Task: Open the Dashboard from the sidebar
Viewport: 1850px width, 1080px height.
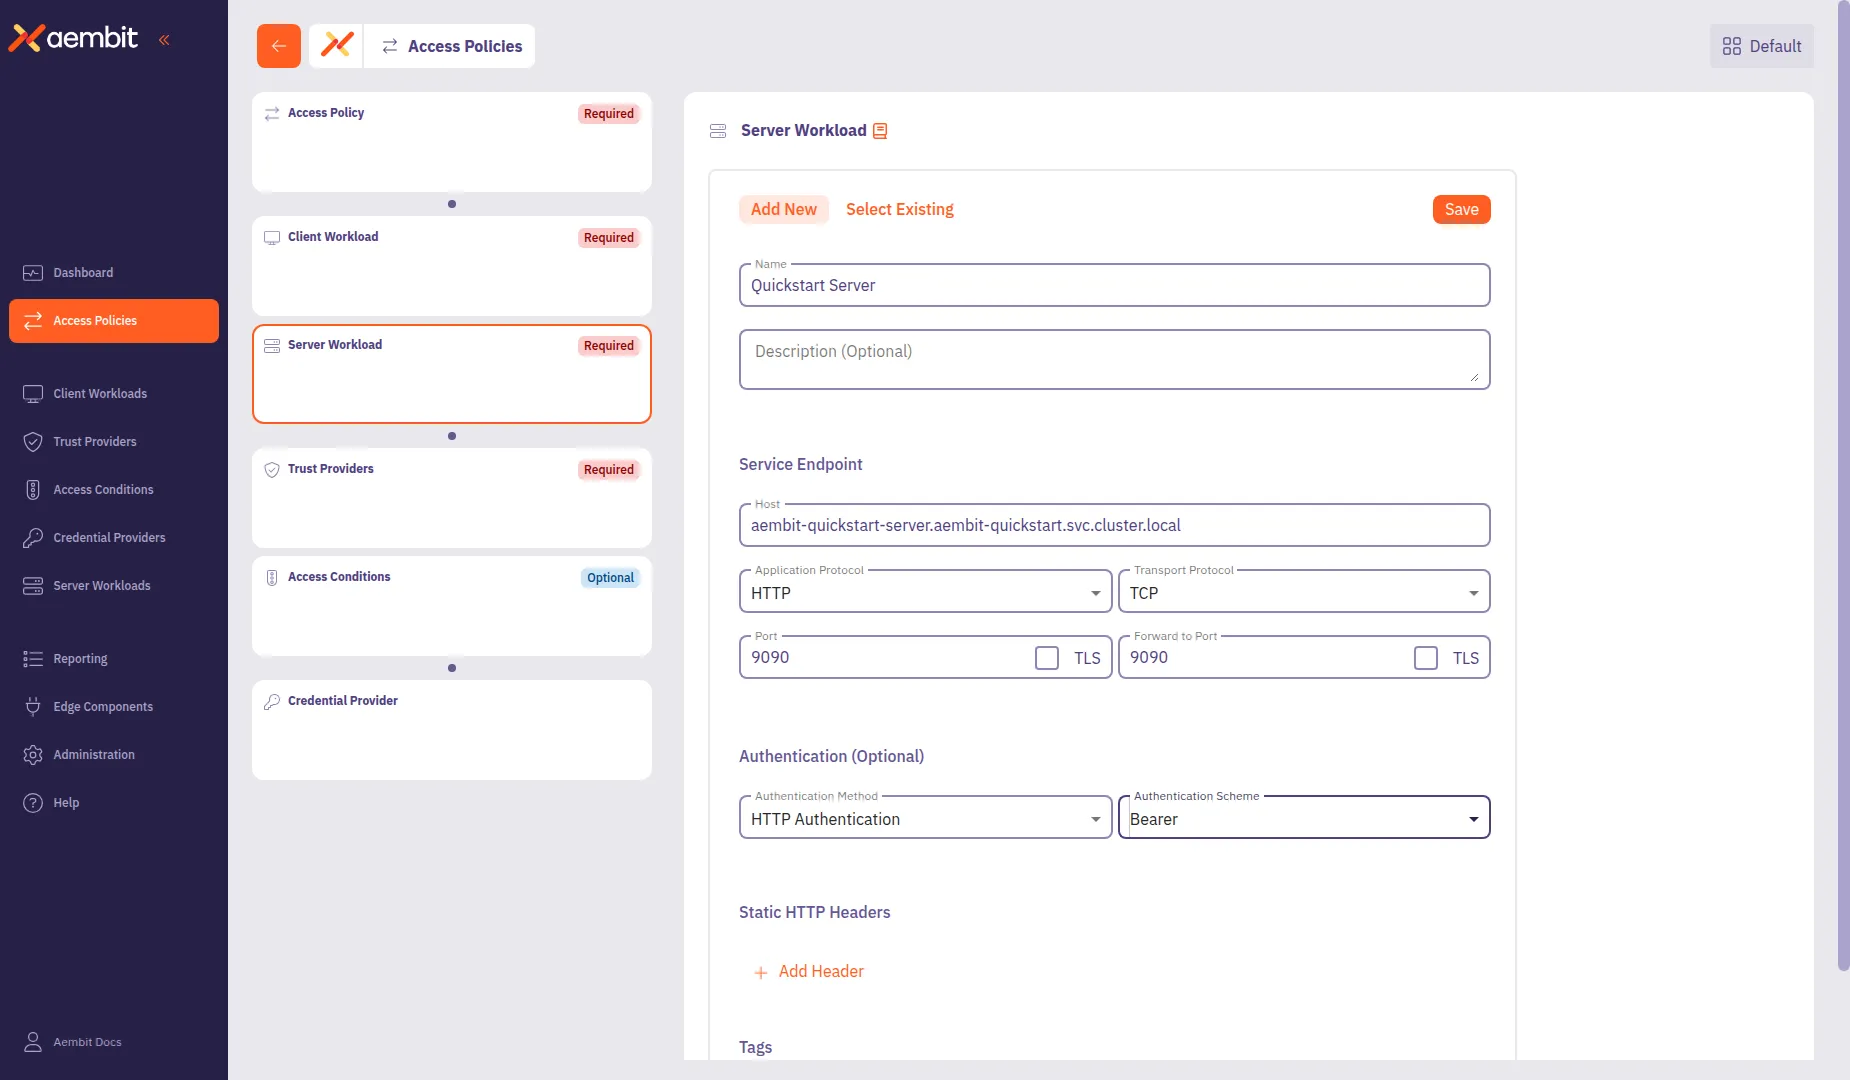Action: [80, 272]
